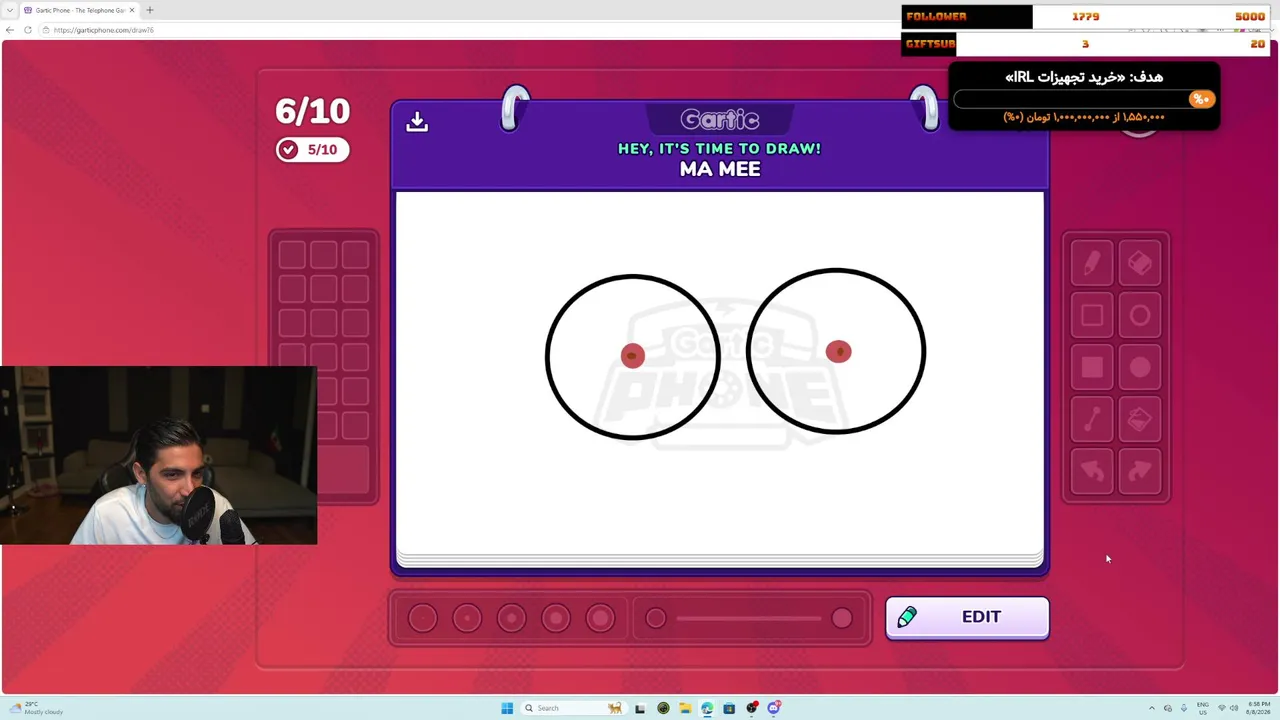Show hidden system tray icons

point(1151,708)
